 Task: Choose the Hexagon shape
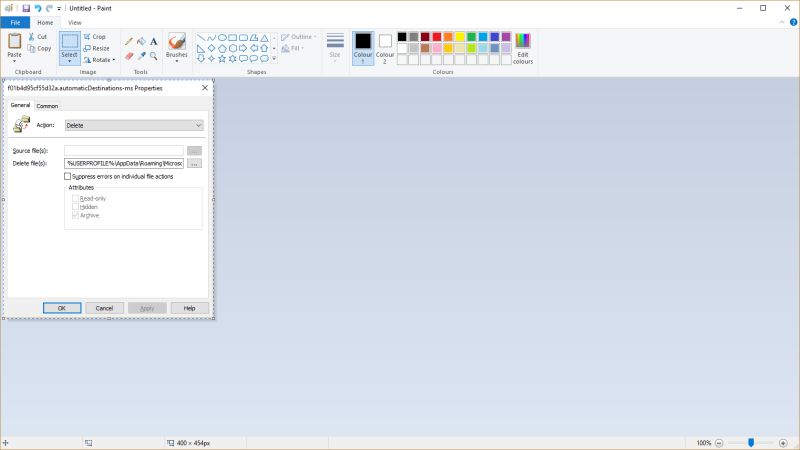coord(233,48)
